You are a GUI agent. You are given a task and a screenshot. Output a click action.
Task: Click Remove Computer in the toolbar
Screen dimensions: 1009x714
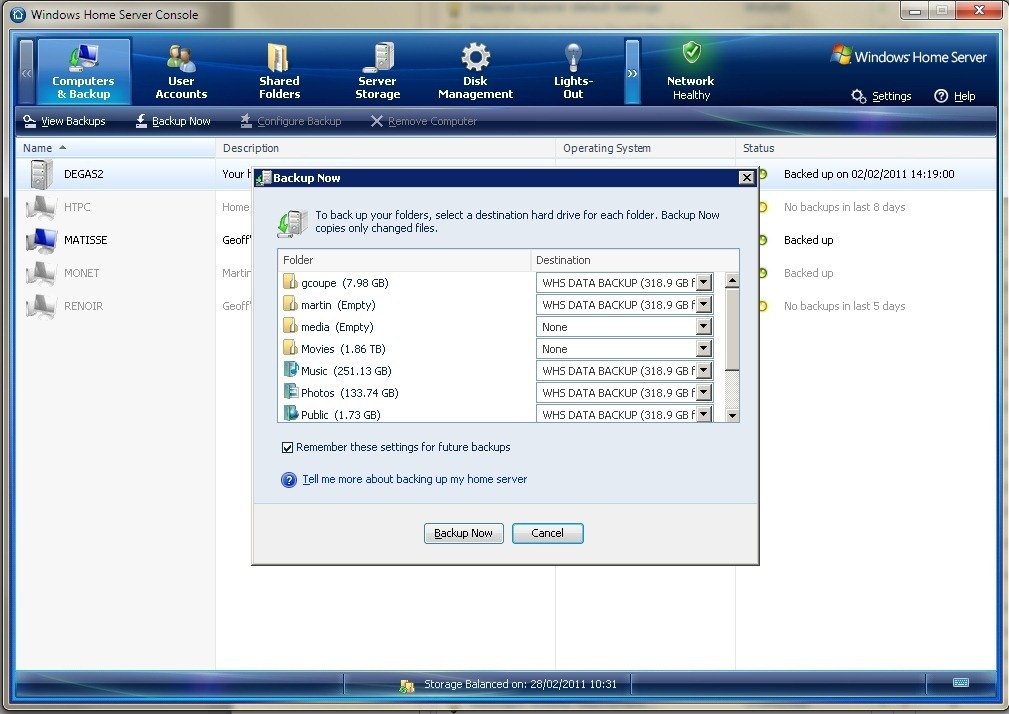[x=423, y=121]
